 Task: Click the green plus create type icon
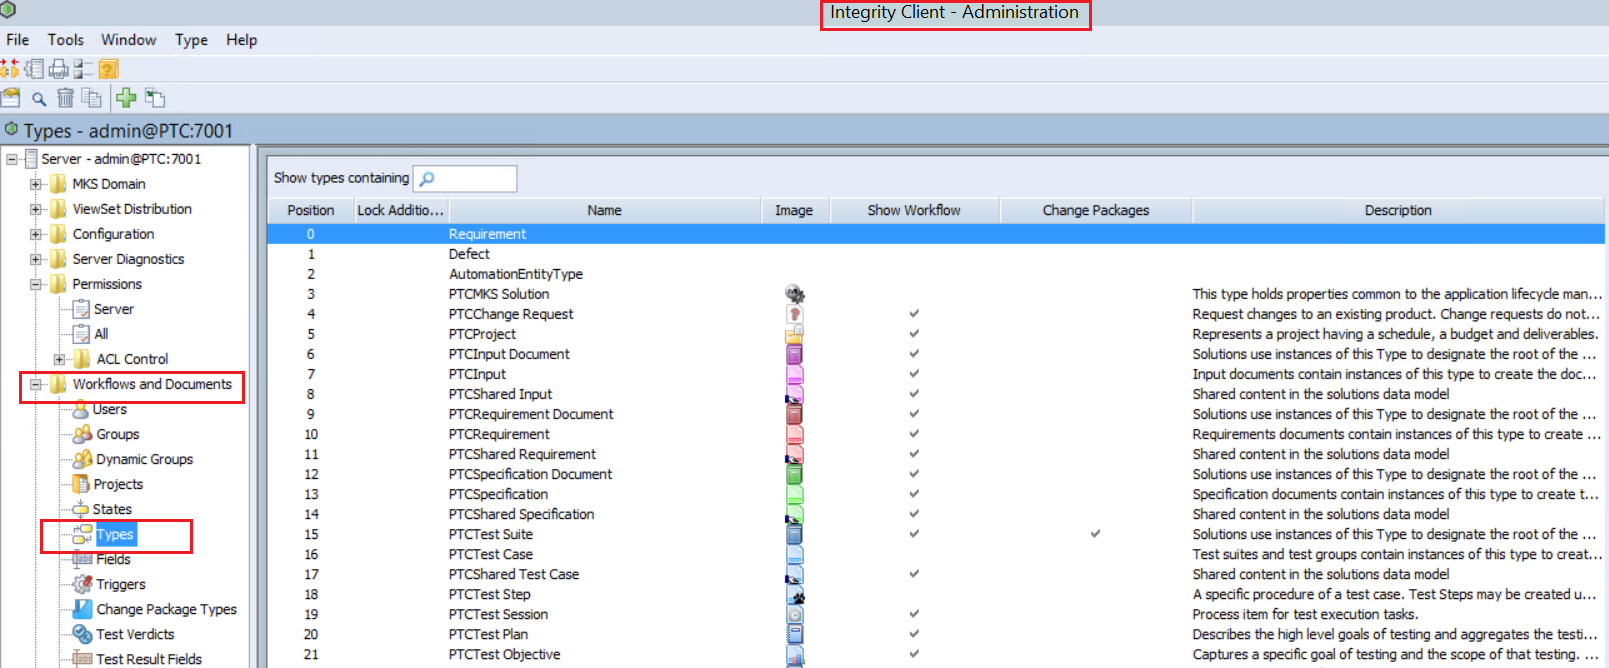(126, 97)
